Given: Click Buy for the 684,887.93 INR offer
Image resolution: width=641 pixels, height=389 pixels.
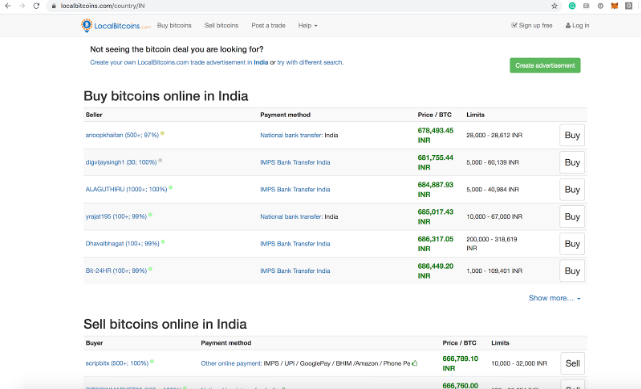Looking at the screenshot, I should pos(572,189).
